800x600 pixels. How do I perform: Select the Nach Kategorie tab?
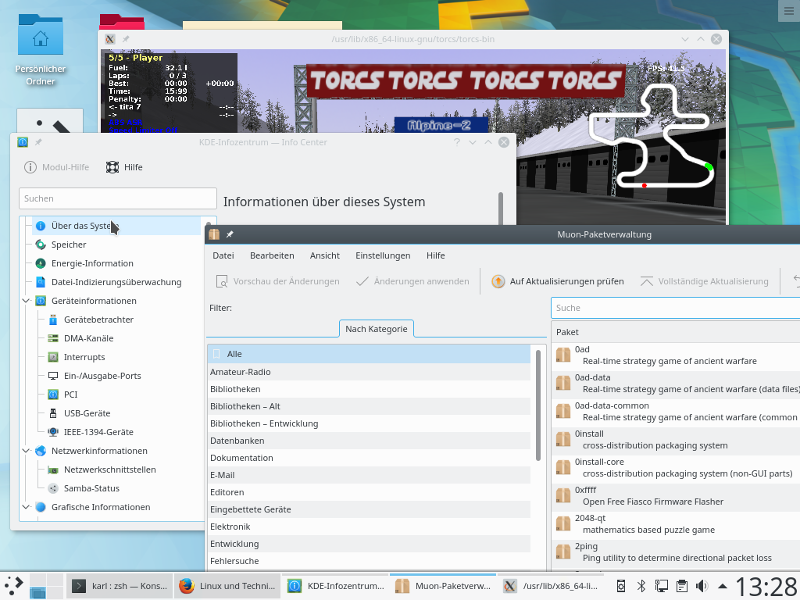376,329
